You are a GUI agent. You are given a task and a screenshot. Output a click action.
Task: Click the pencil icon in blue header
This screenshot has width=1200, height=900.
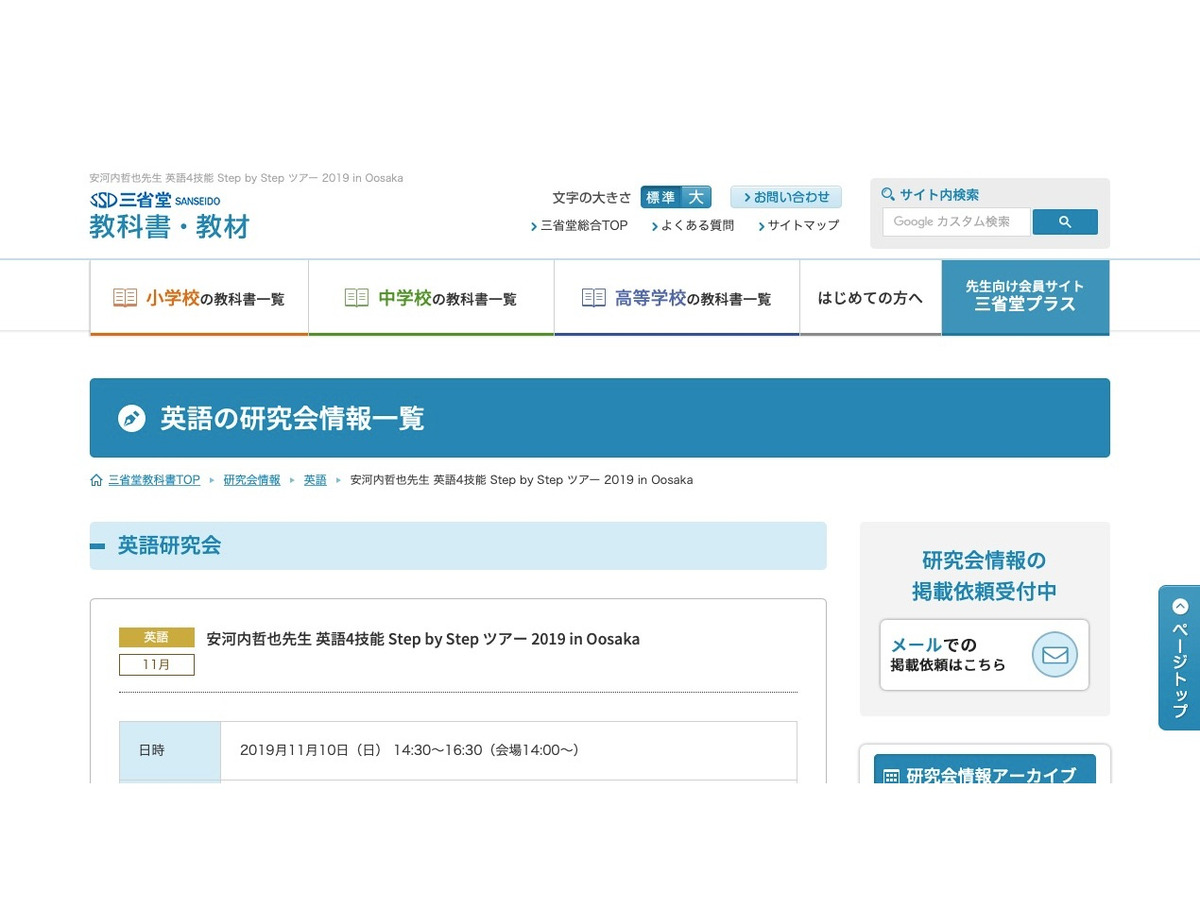(x=132, y=418)
